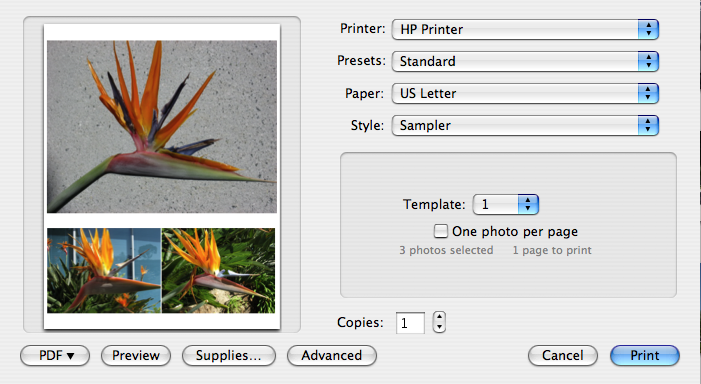Screen dimensions: 701x384
Task: Select the large flower photo on gray pavement
Action: pos(162,127)
